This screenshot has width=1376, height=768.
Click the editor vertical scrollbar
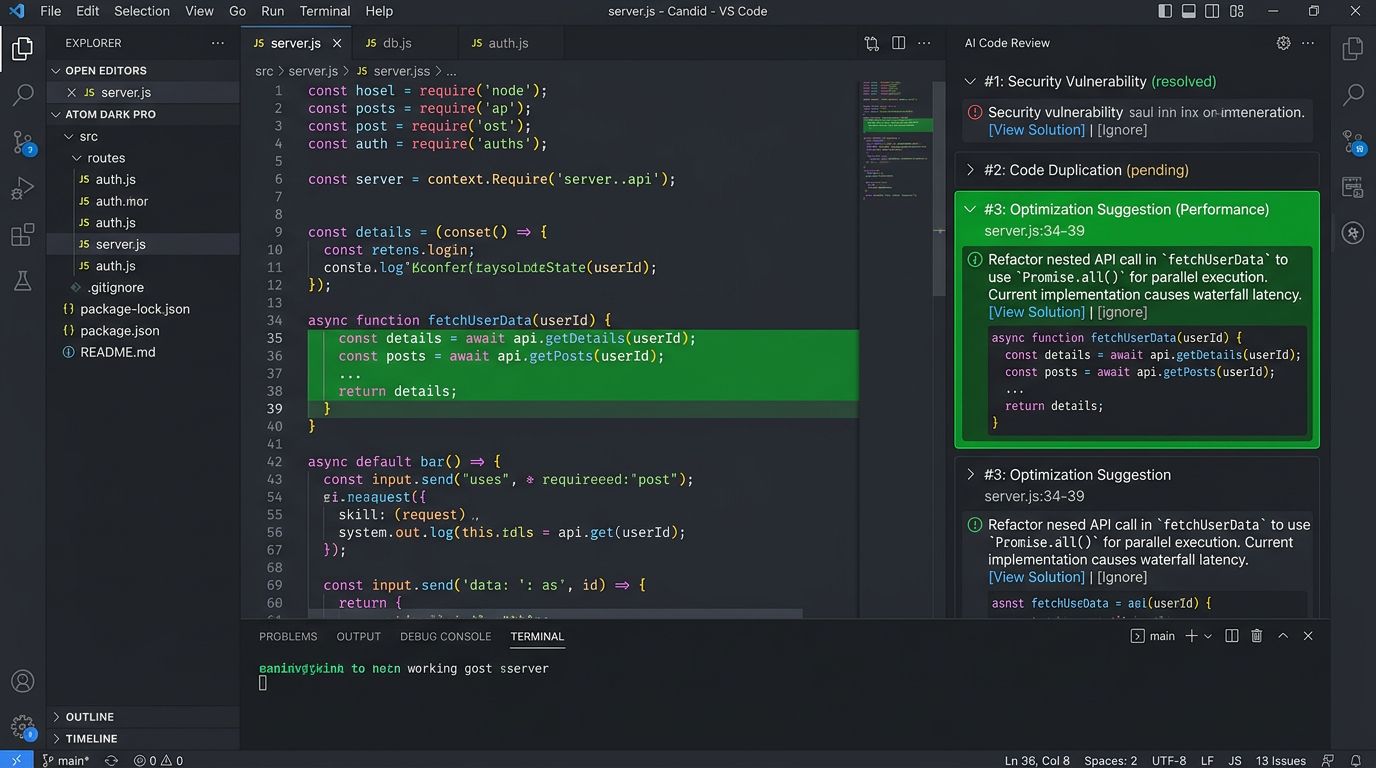coord(939,188)
